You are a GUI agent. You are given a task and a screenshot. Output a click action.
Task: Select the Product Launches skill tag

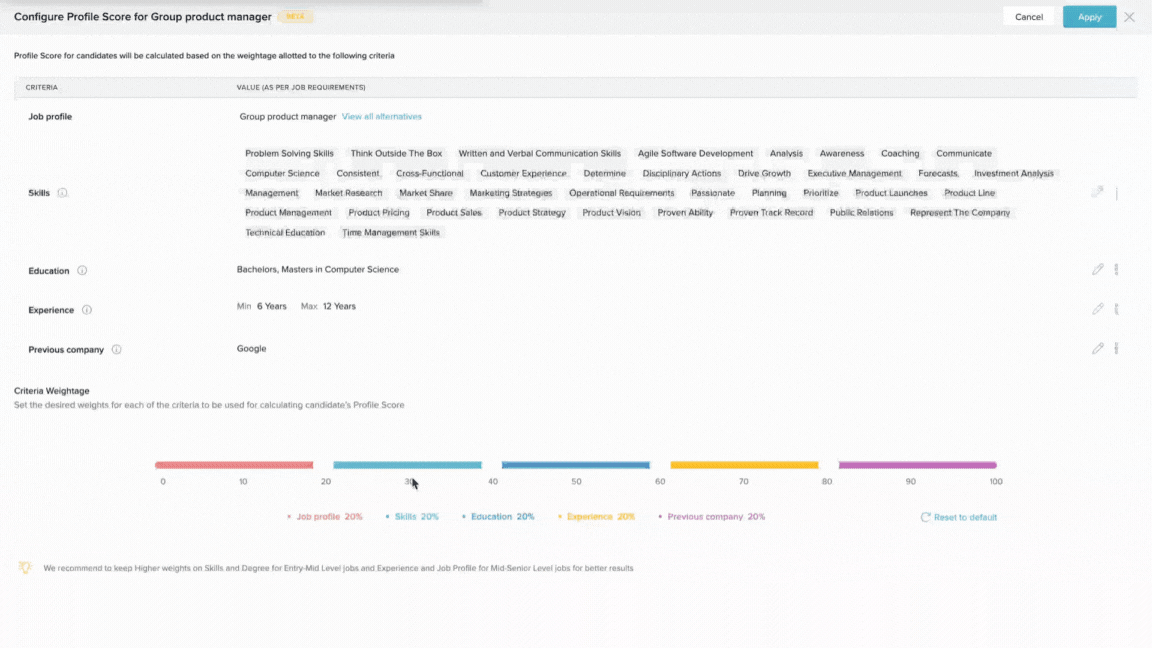coord(891,192)
